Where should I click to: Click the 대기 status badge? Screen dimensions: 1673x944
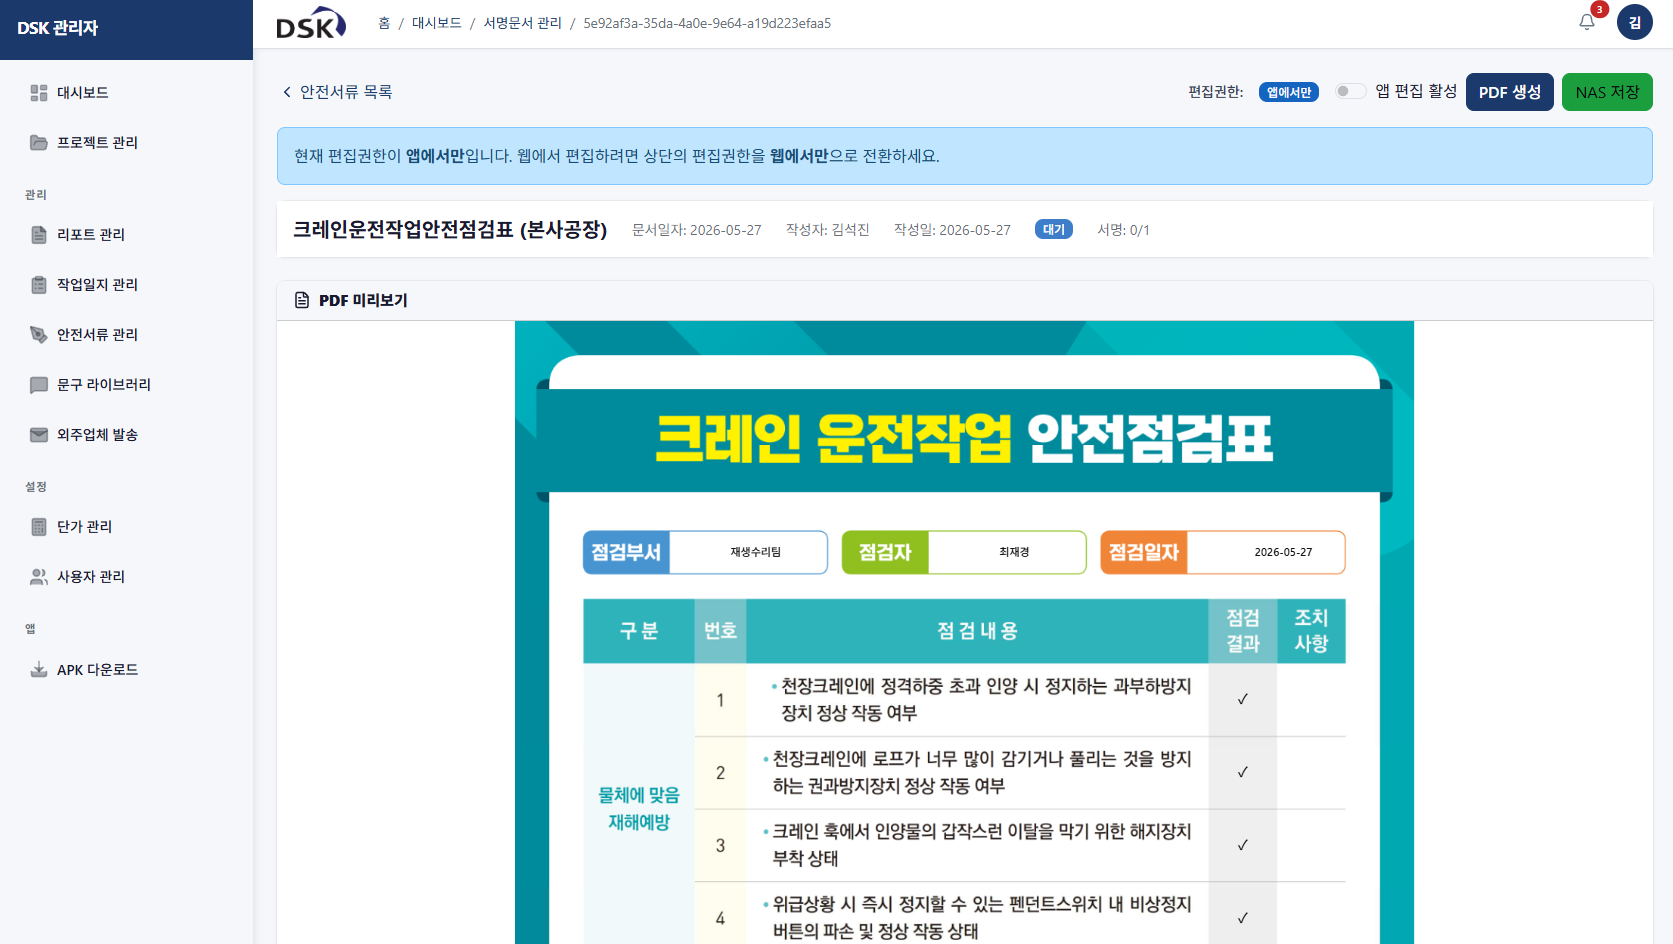click(1054, 229)
